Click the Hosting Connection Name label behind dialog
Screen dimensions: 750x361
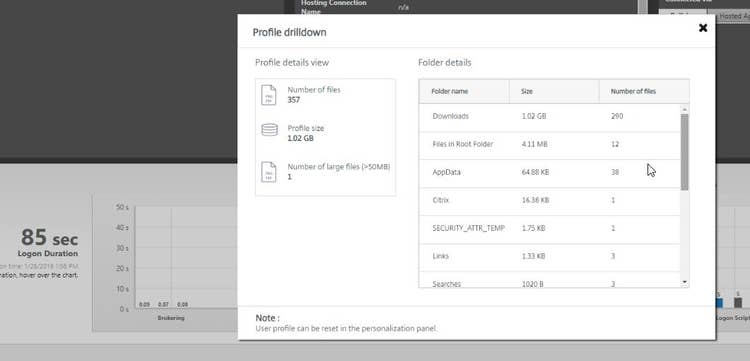coord(333,7)
